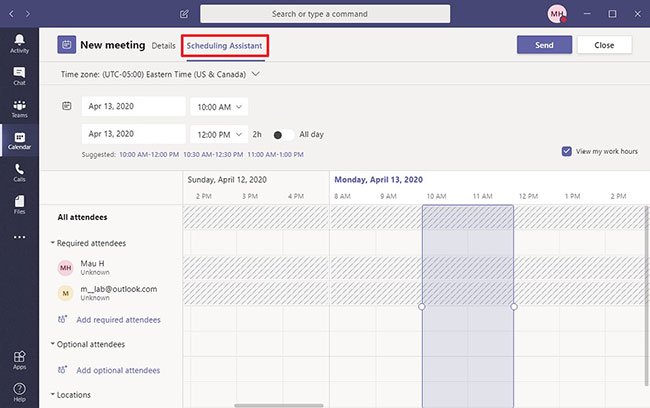Image resolution: width=650 pixels, height=408 pixels.
Task: Click the Search or type a command box
Action: (325, 14)
